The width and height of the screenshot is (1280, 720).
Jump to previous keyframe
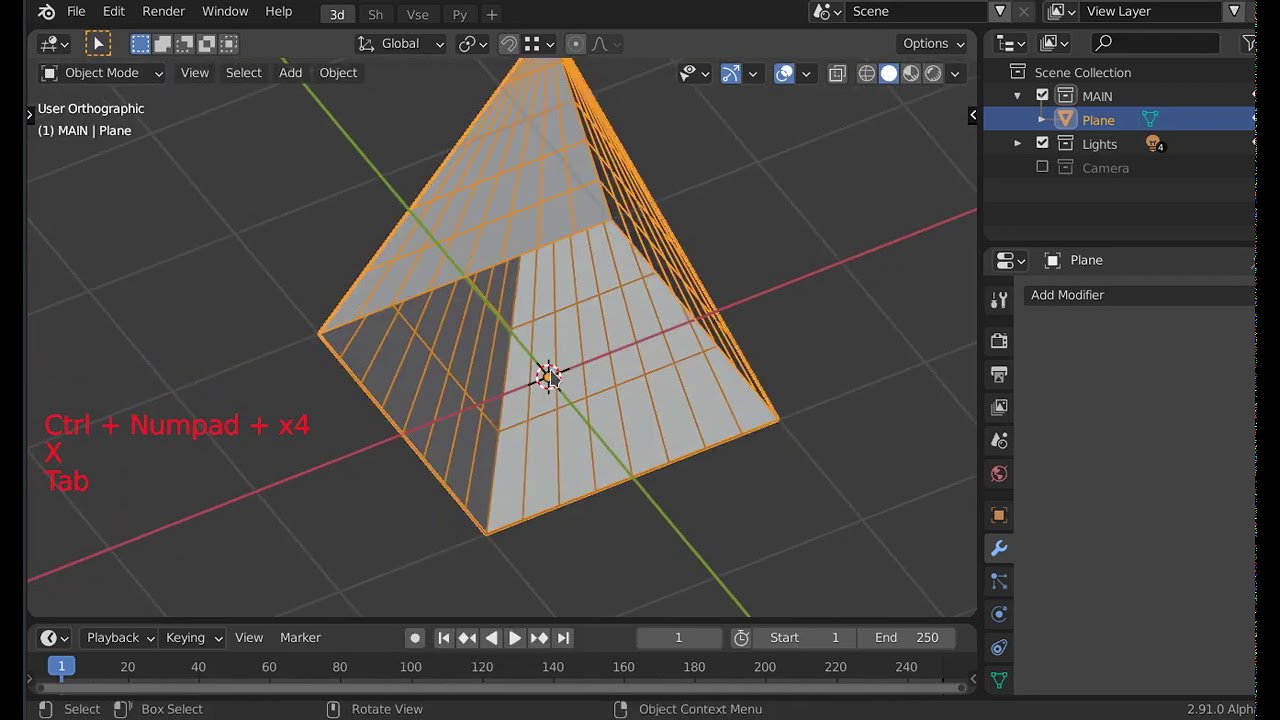[467, 638]
